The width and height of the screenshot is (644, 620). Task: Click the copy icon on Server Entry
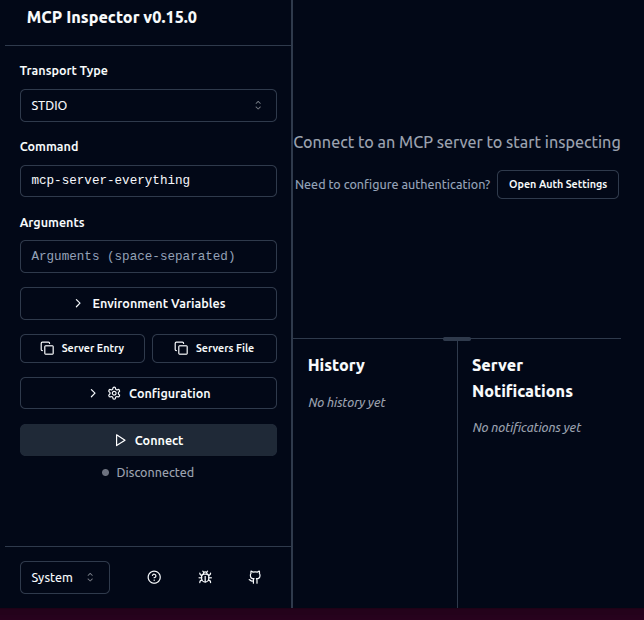(47, 348)
